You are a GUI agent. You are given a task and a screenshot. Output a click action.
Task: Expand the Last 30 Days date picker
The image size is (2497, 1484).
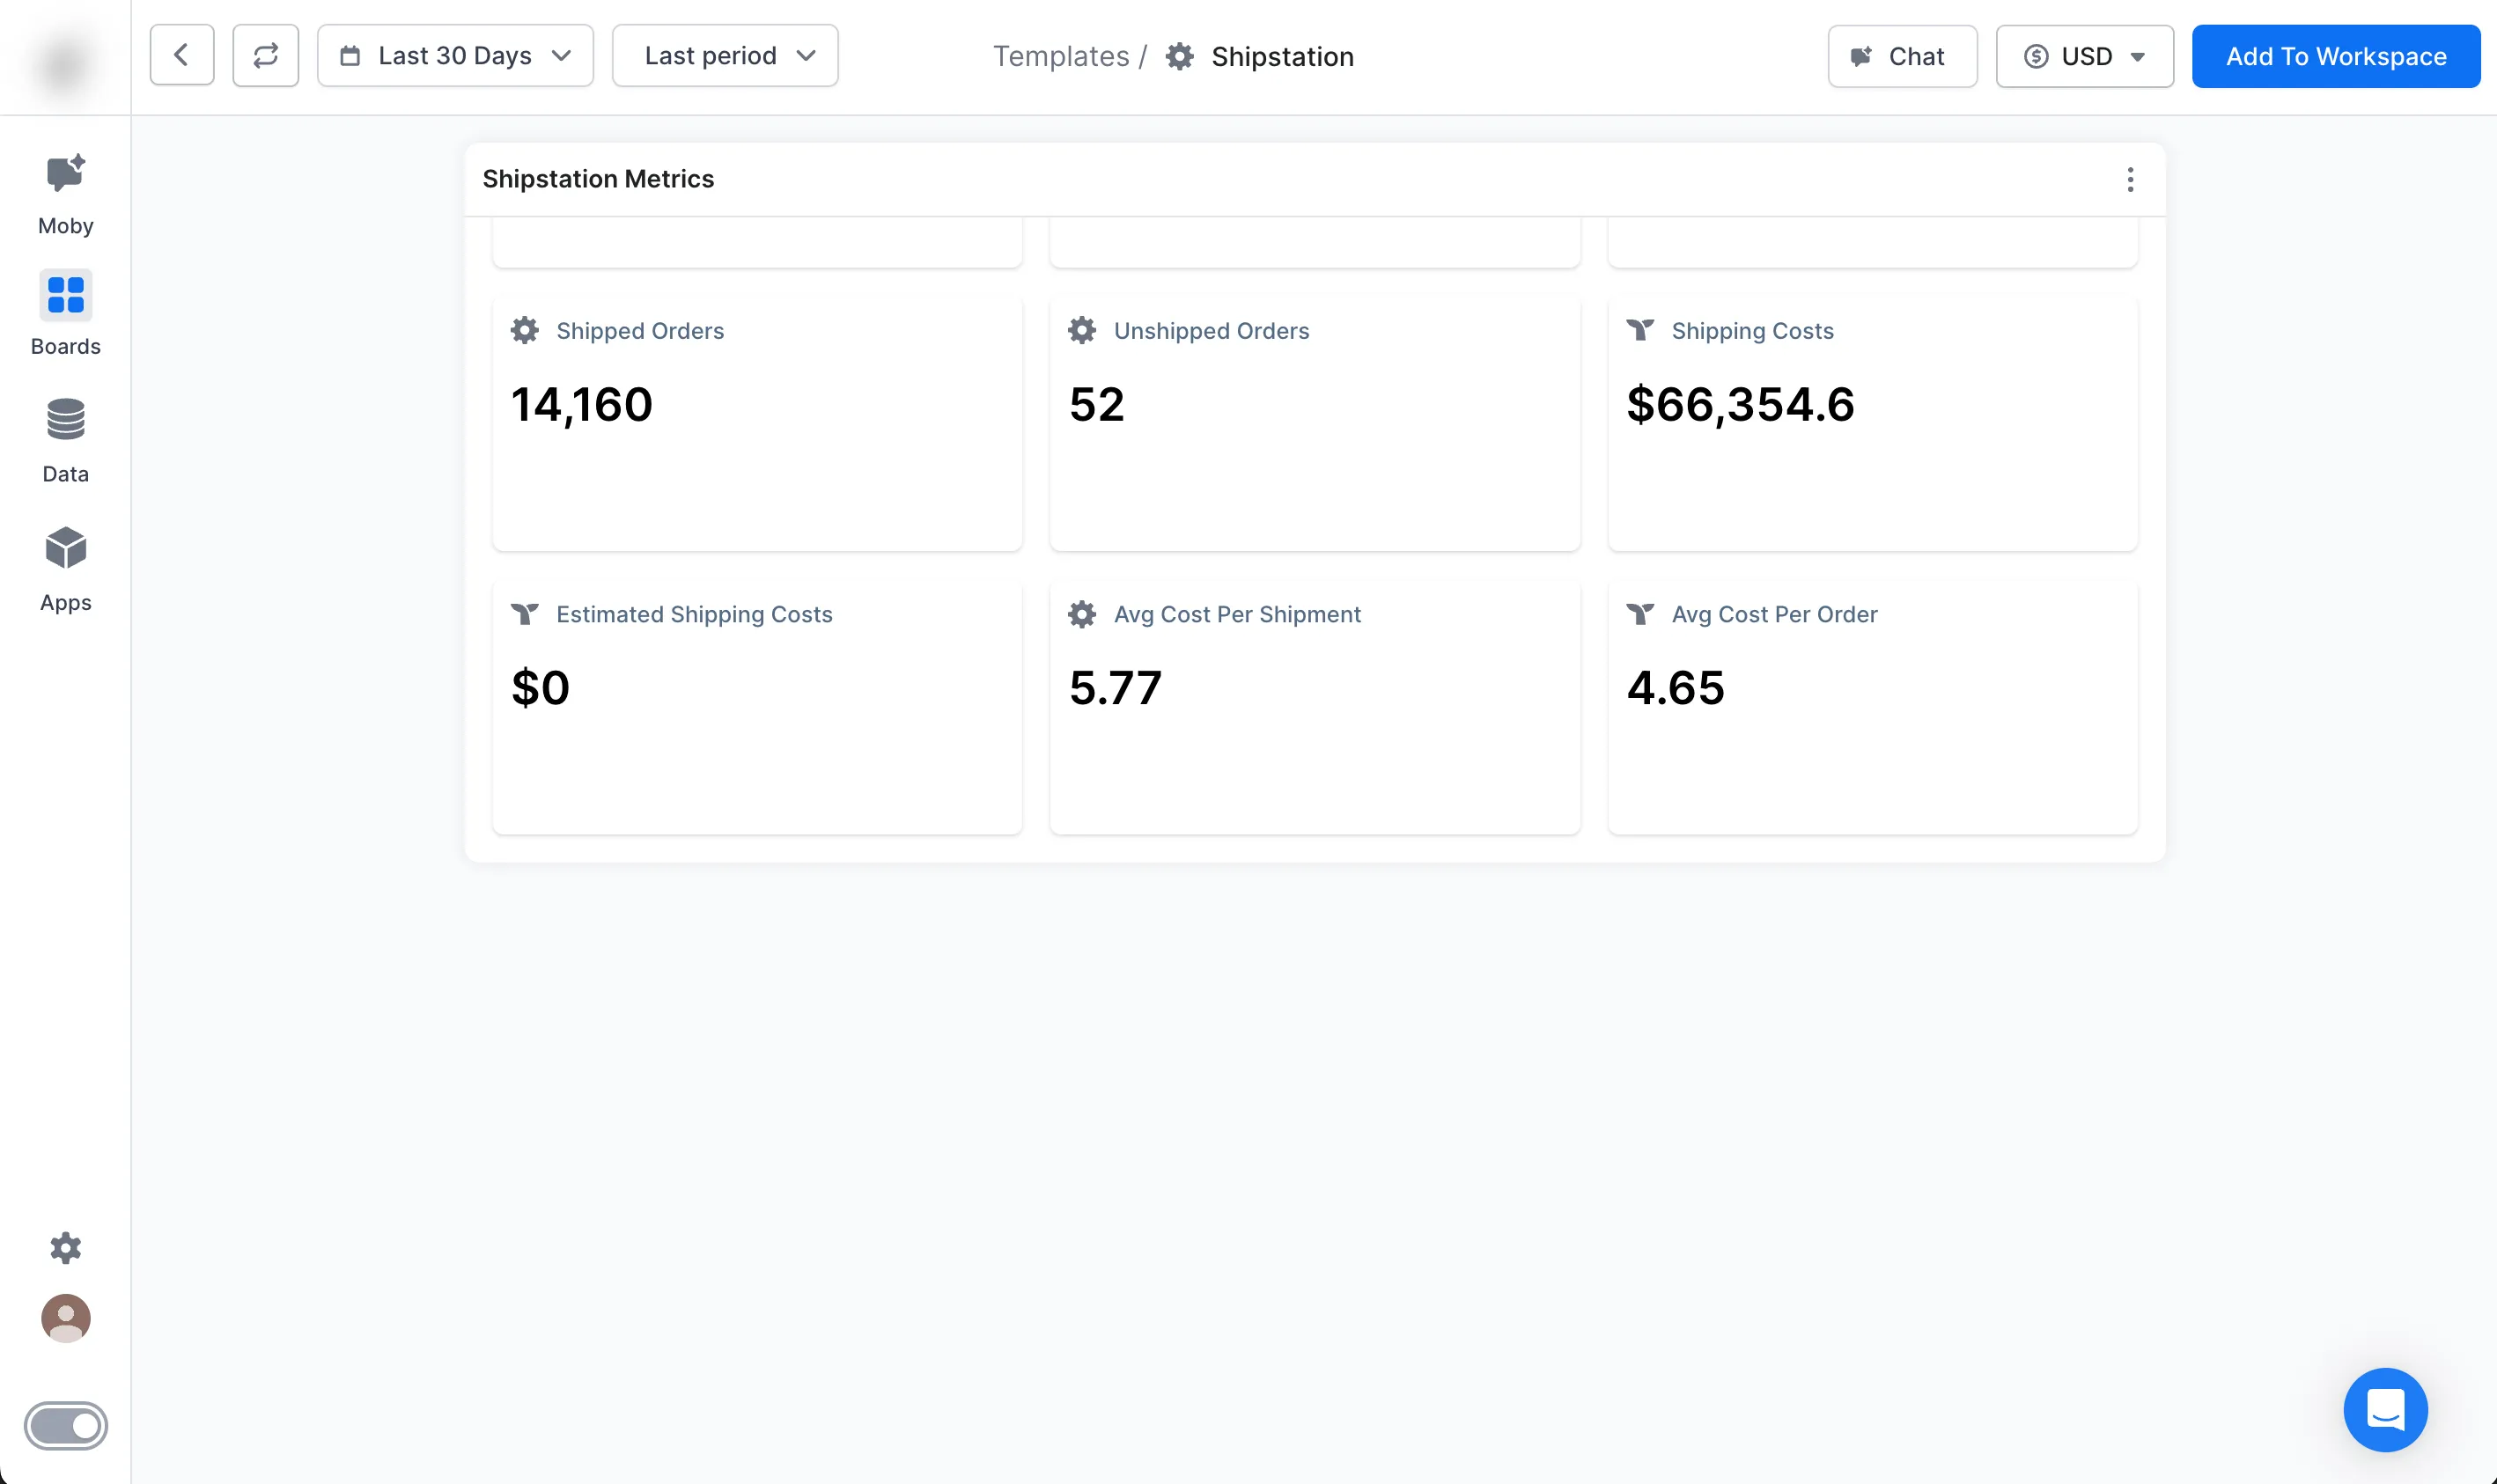tap(455, 56)
